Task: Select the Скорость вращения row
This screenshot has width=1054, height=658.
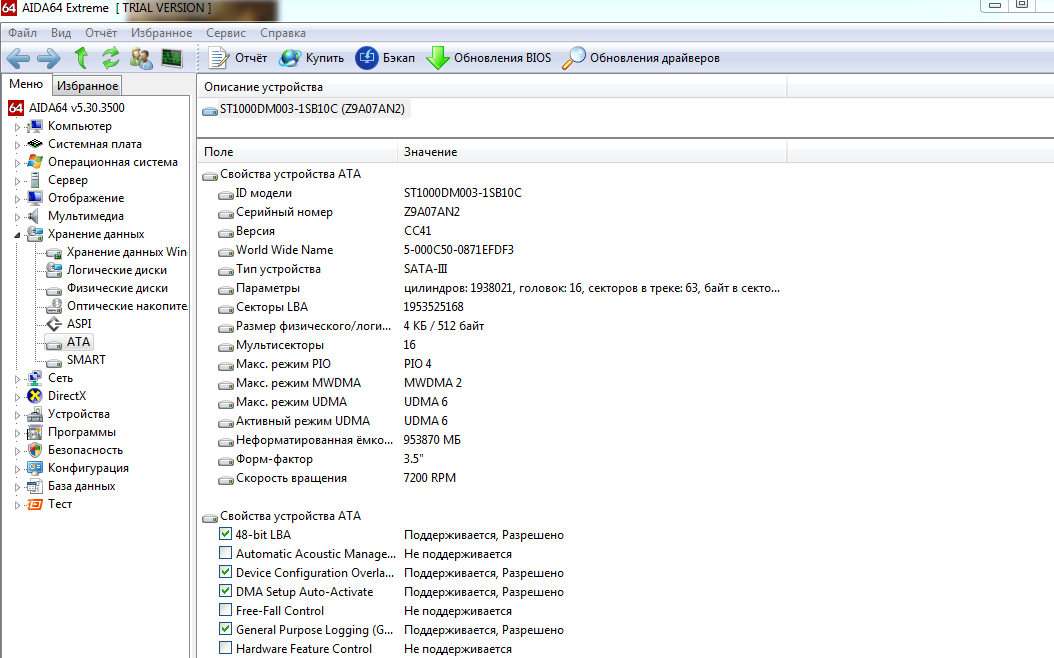Action: [492, 478]
